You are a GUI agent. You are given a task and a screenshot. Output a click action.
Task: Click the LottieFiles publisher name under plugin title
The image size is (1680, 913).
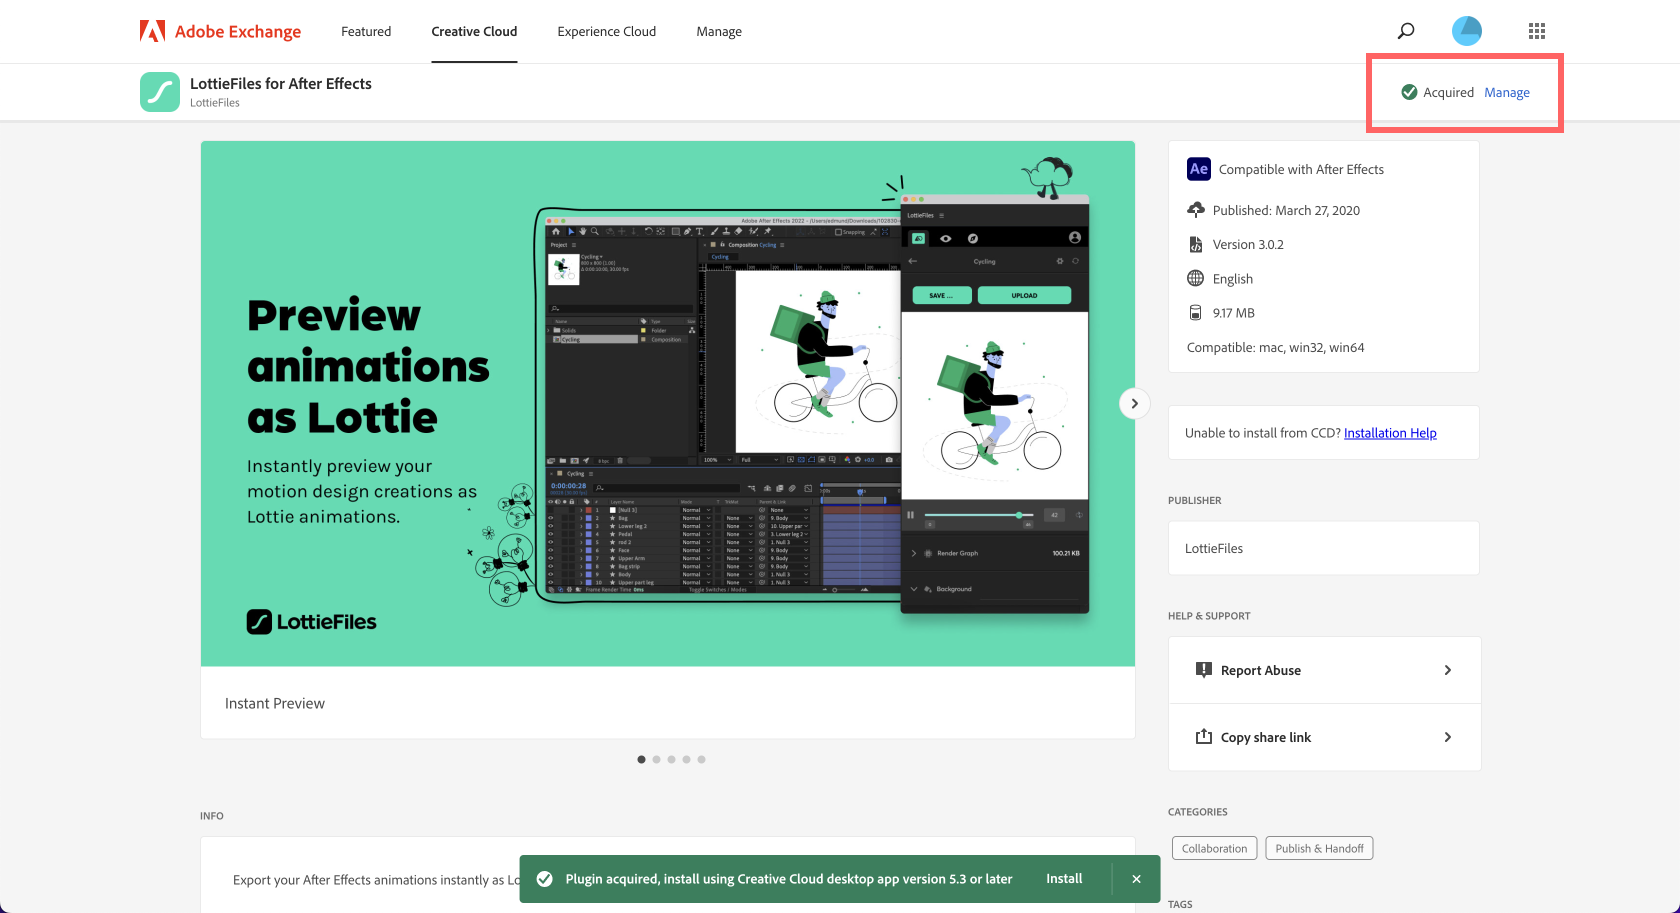click(x=215, y=103)
